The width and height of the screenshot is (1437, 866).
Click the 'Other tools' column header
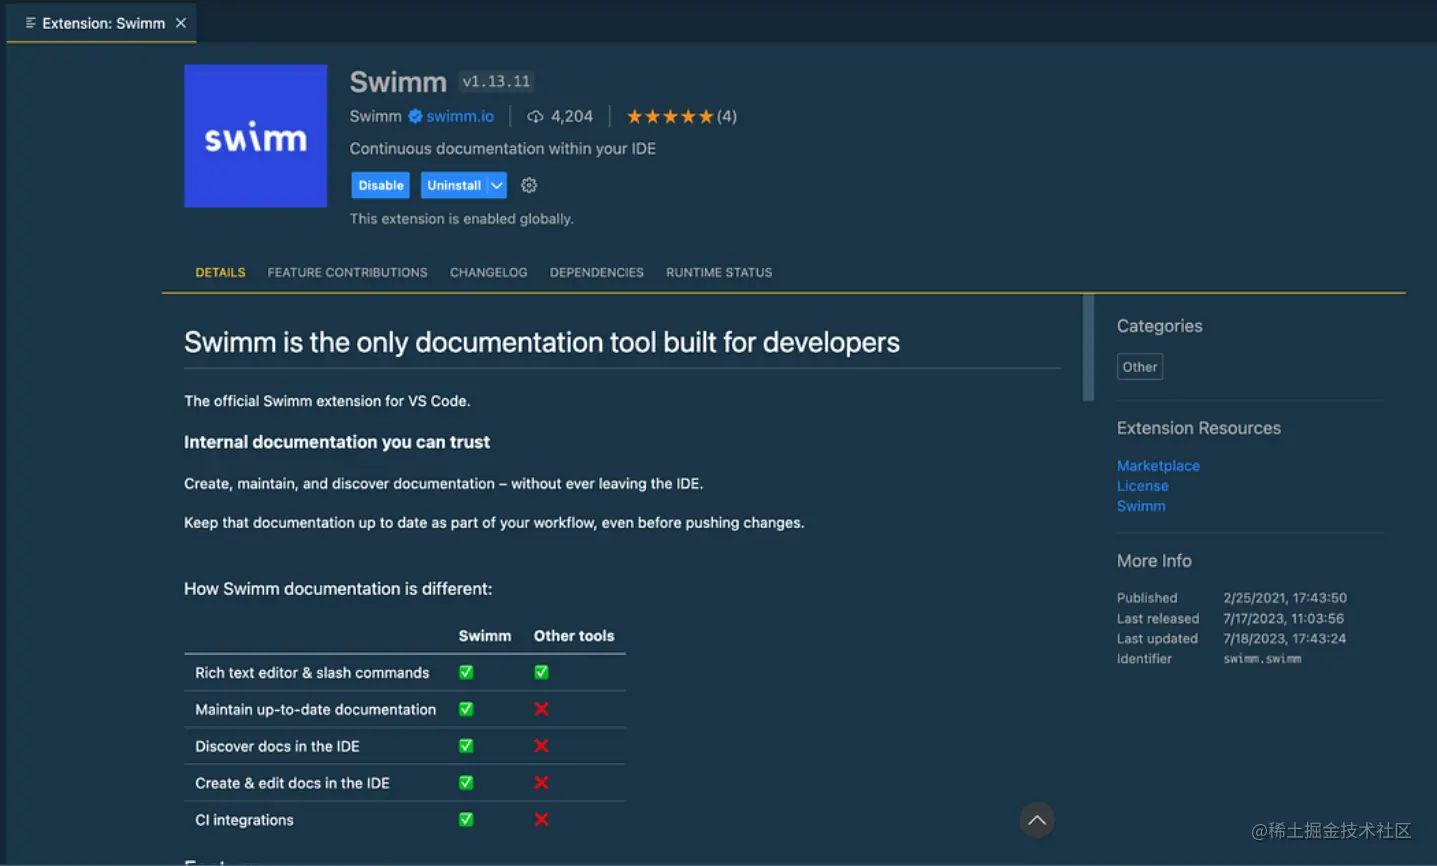coord(574,636)
